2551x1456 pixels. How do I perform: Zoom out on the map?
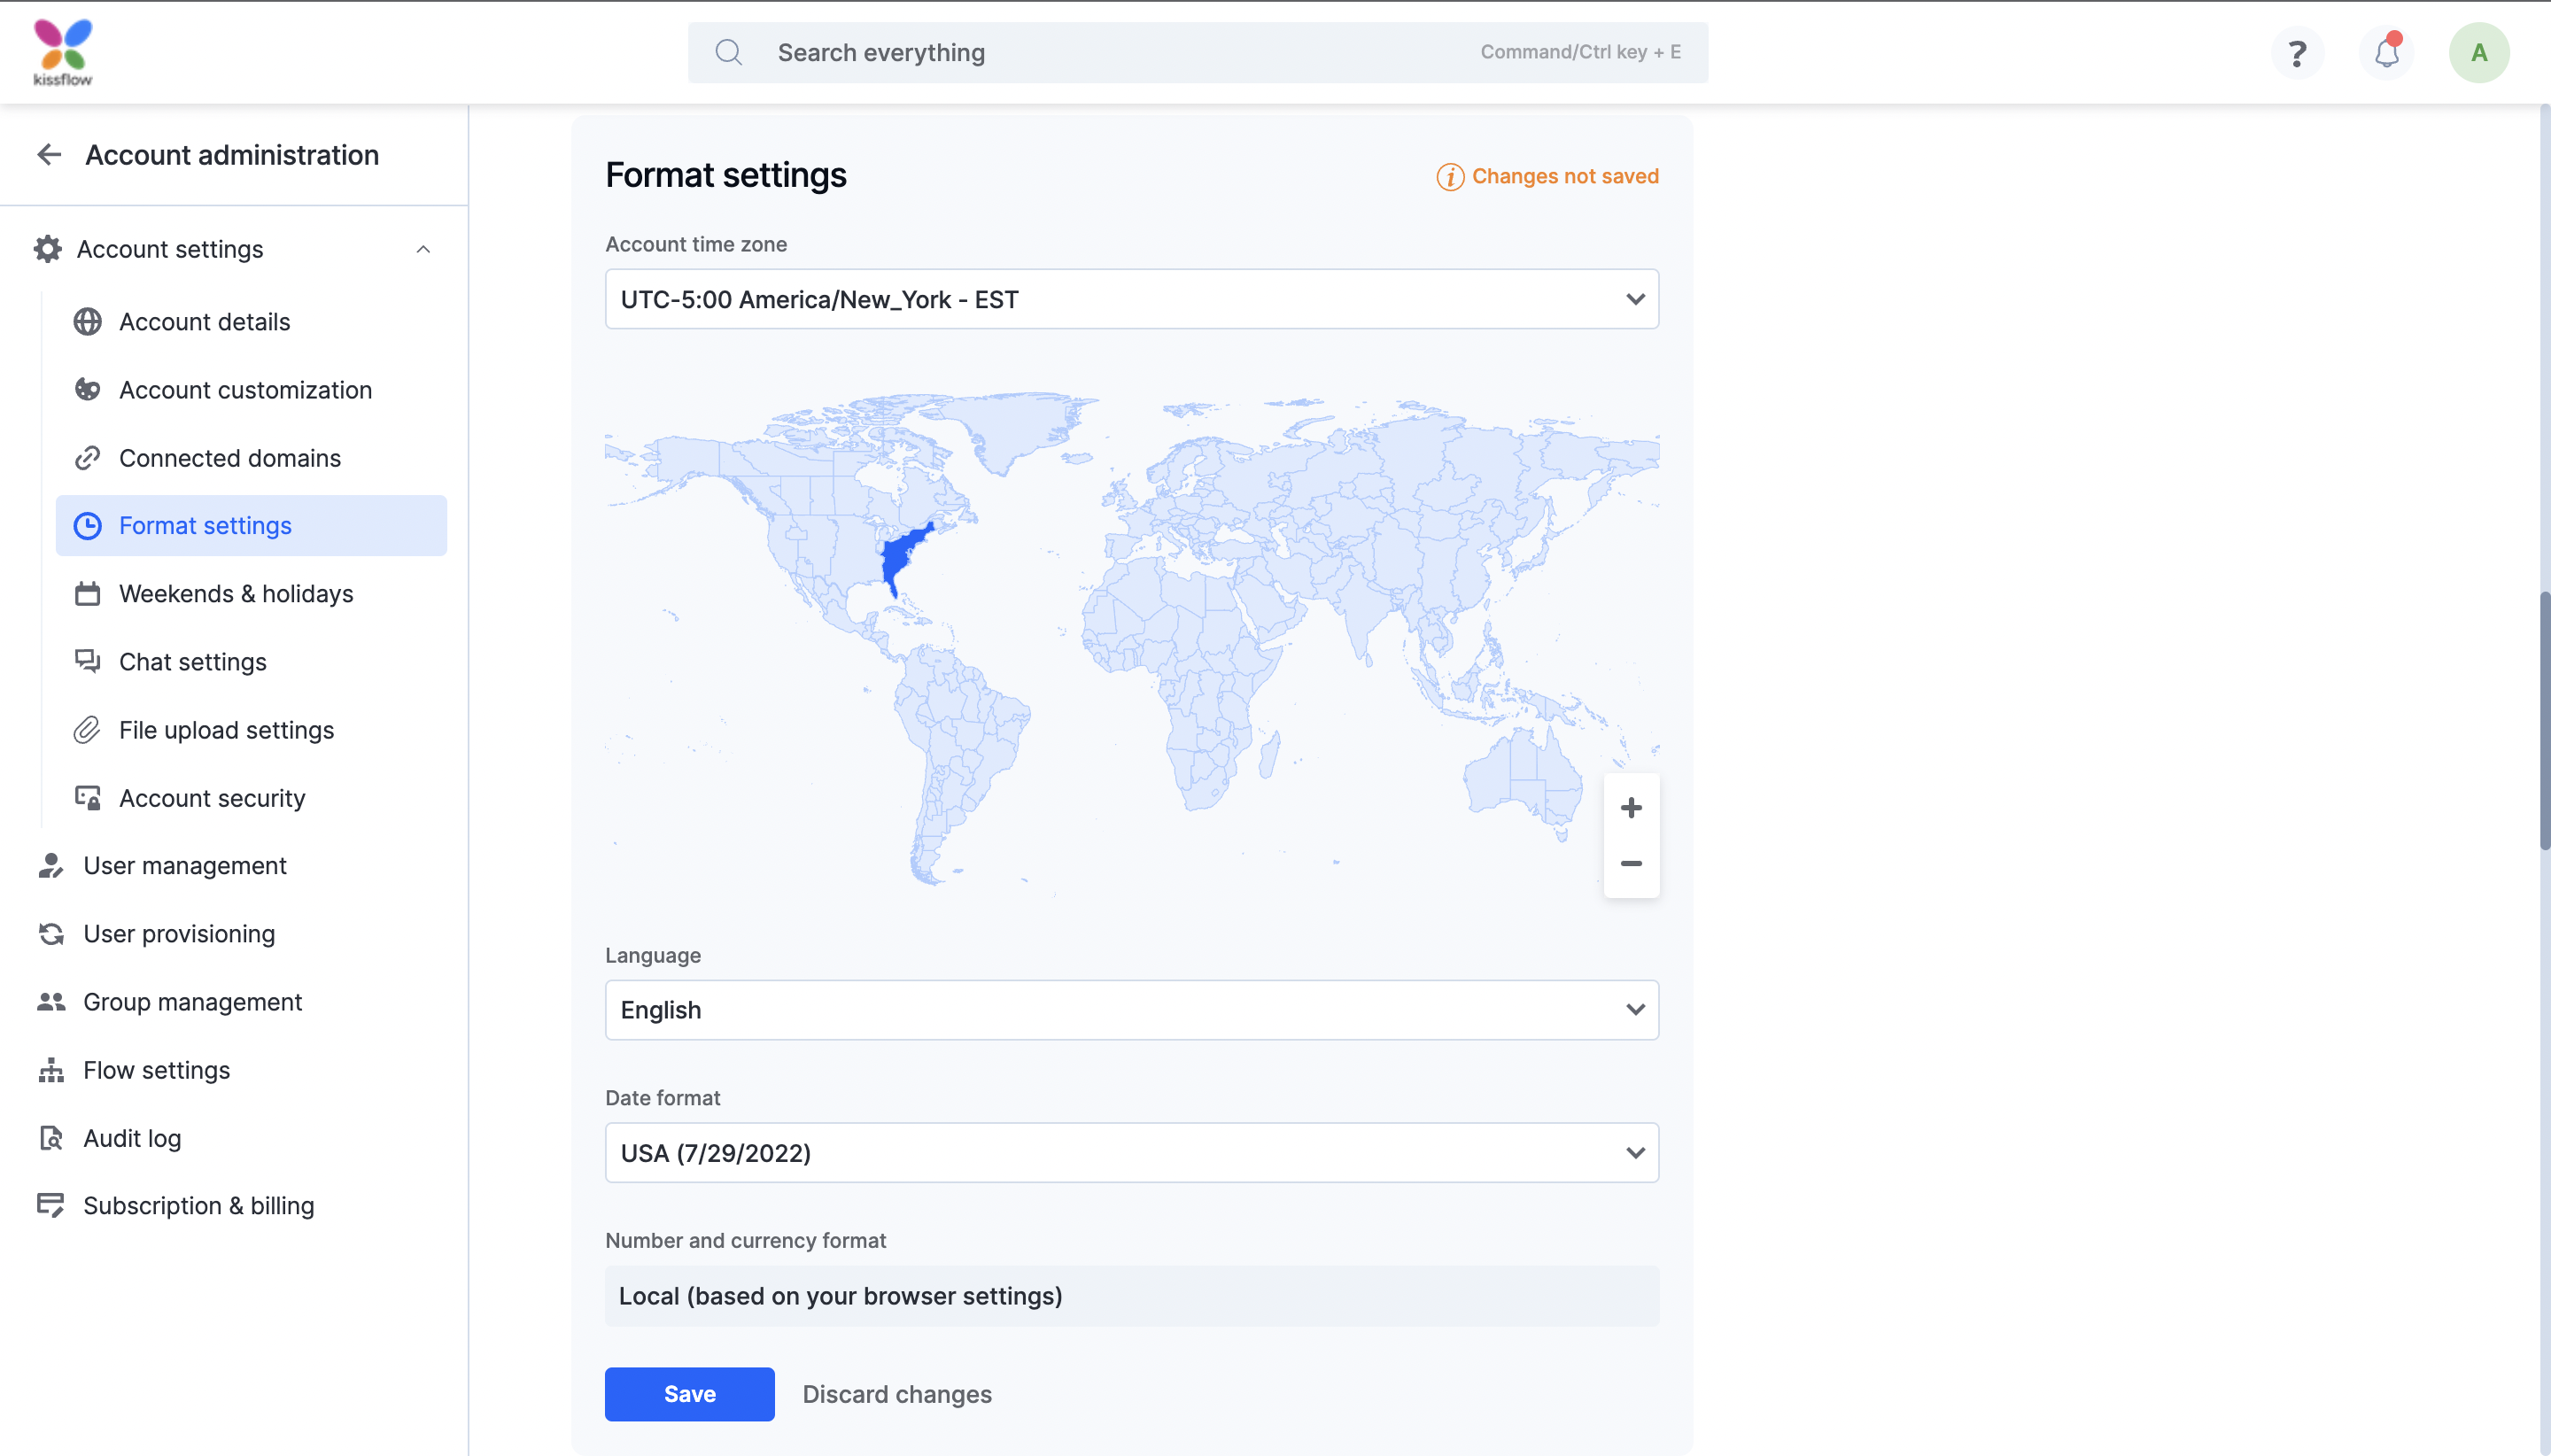(1631, 864)
